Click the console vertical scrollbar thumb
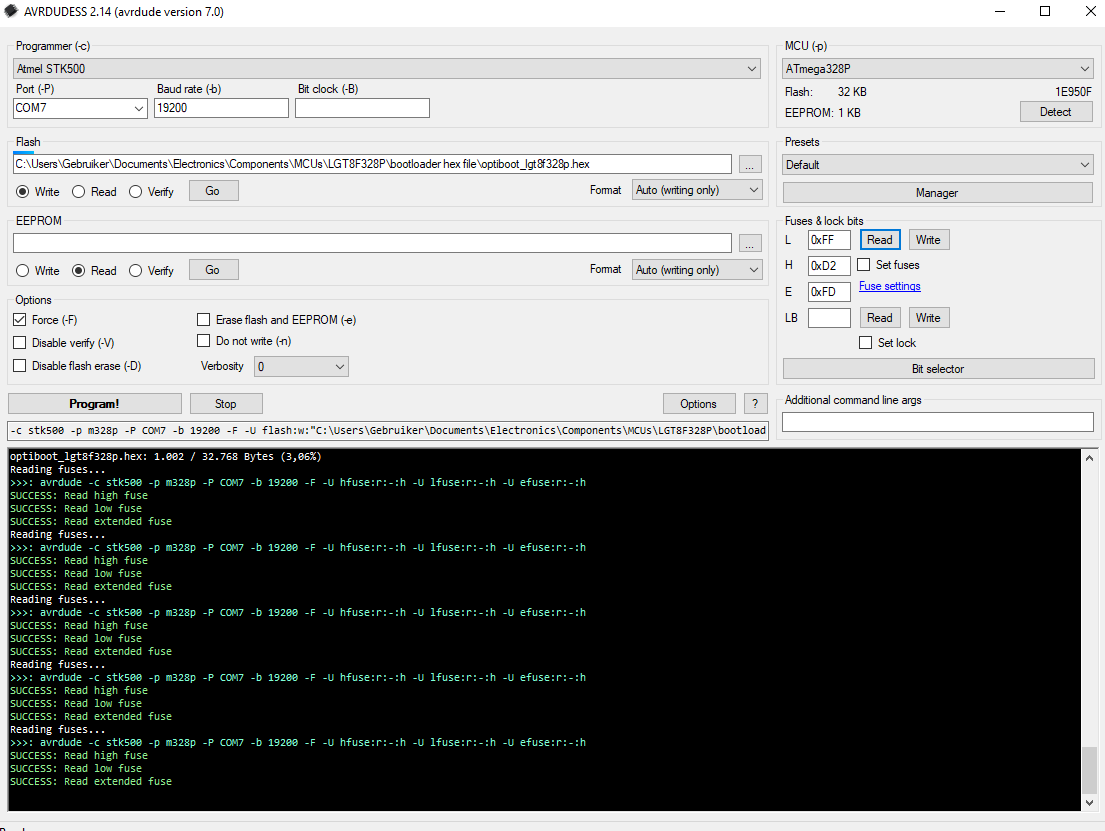The height and width of the screenshot is (831, 1105). (1089, 768)
